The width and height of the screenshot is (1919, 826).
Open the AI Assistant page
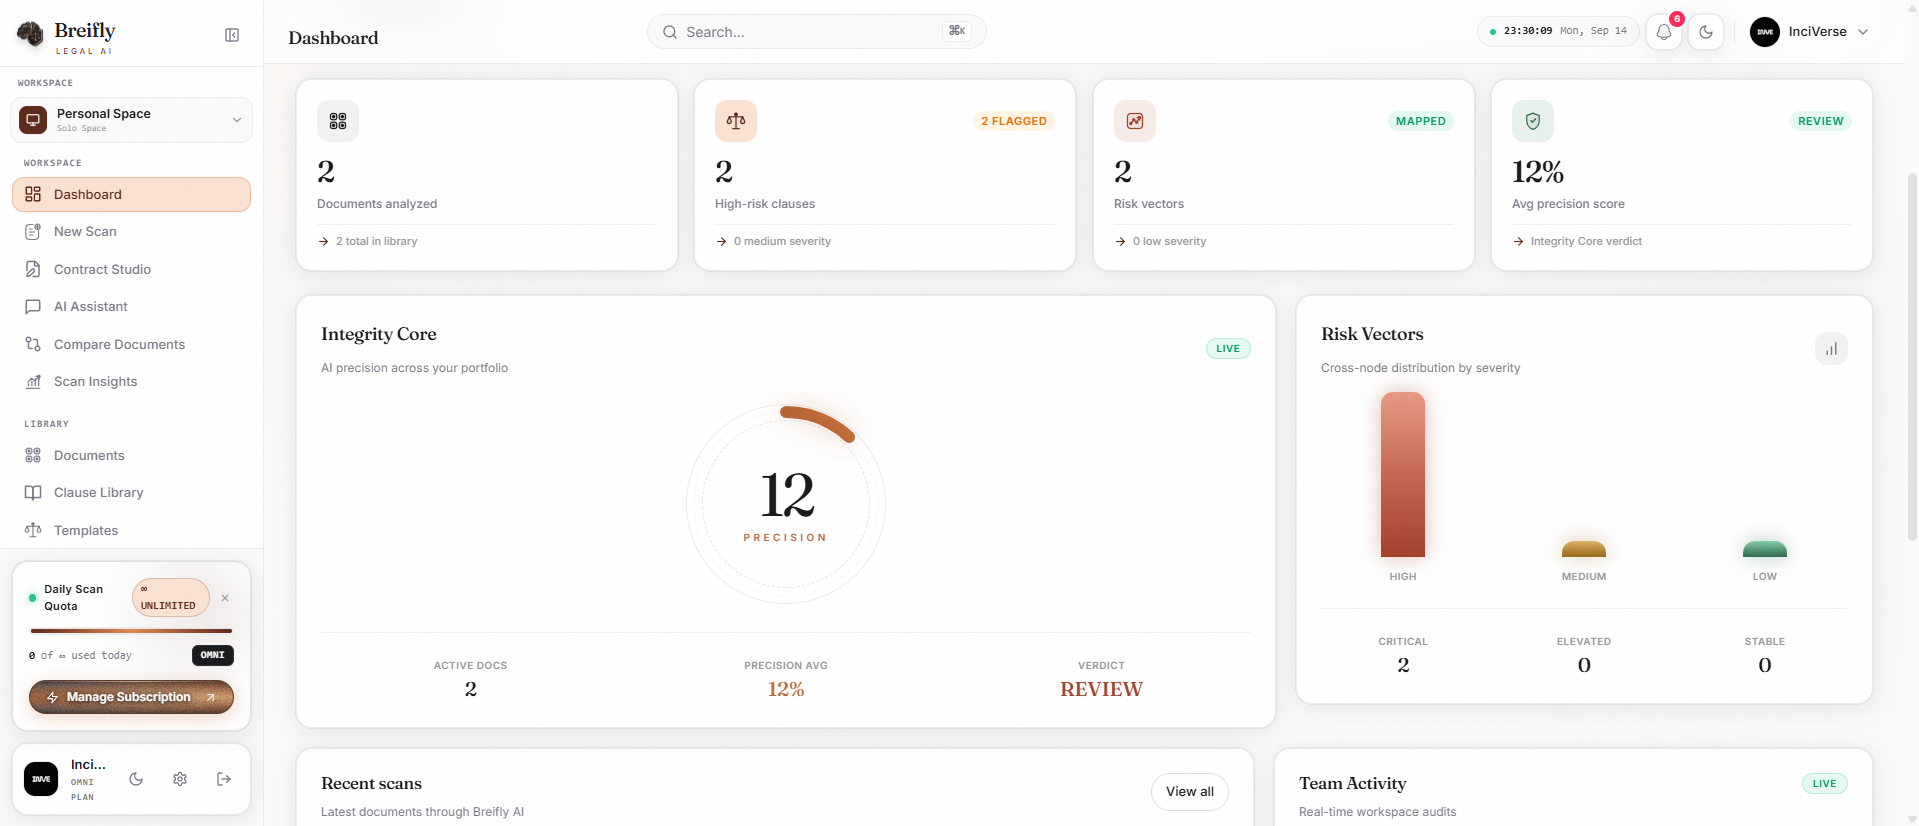pos(131,307)
